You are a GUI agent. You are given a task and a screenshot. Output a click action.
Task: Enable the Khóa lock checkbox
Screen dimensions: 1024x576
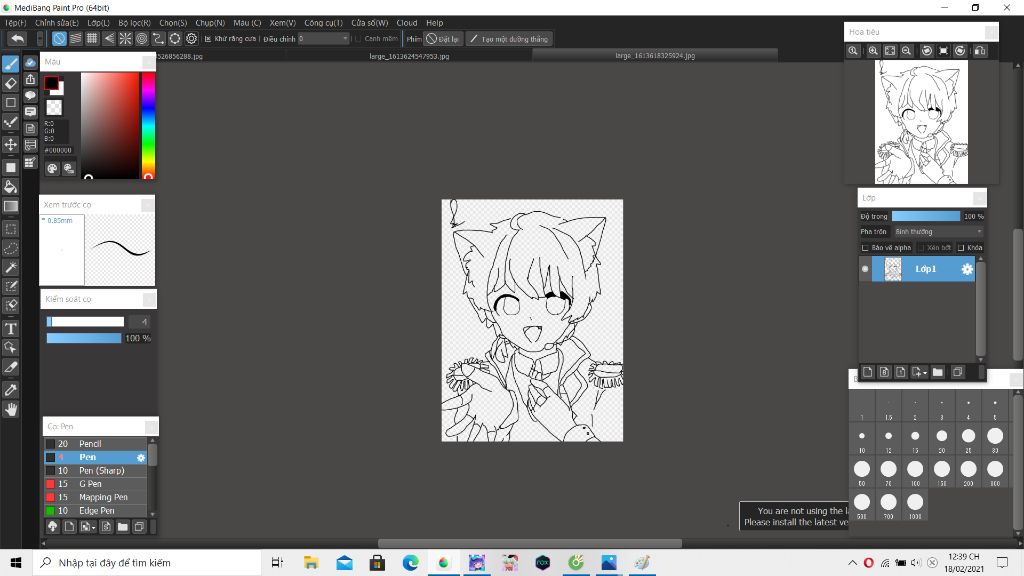[961, 248]
